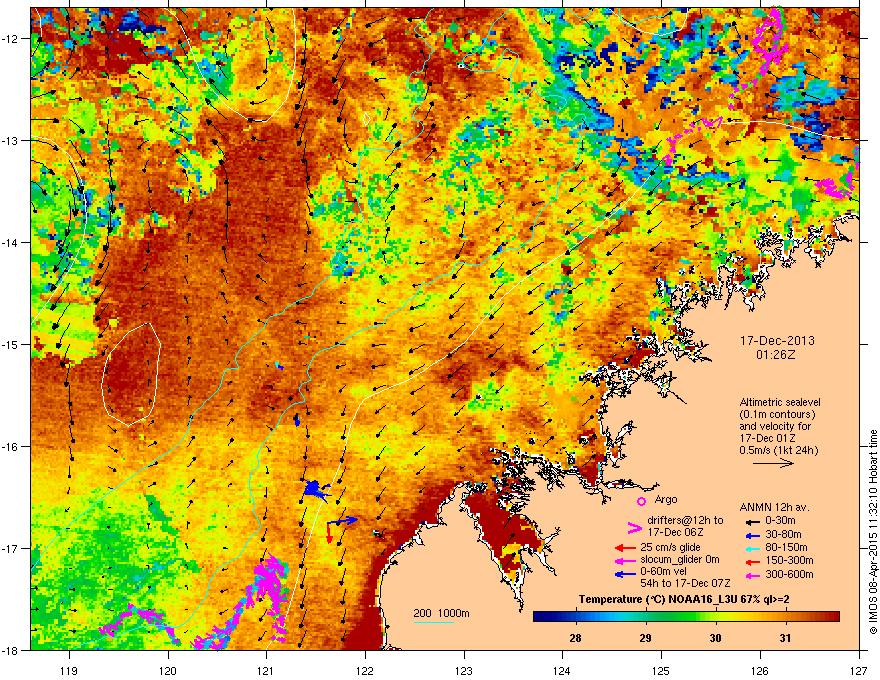Click the cyan ANMN 80-150m legend arrow
This screenshot has height=680, width=880.
click(752, 548)
